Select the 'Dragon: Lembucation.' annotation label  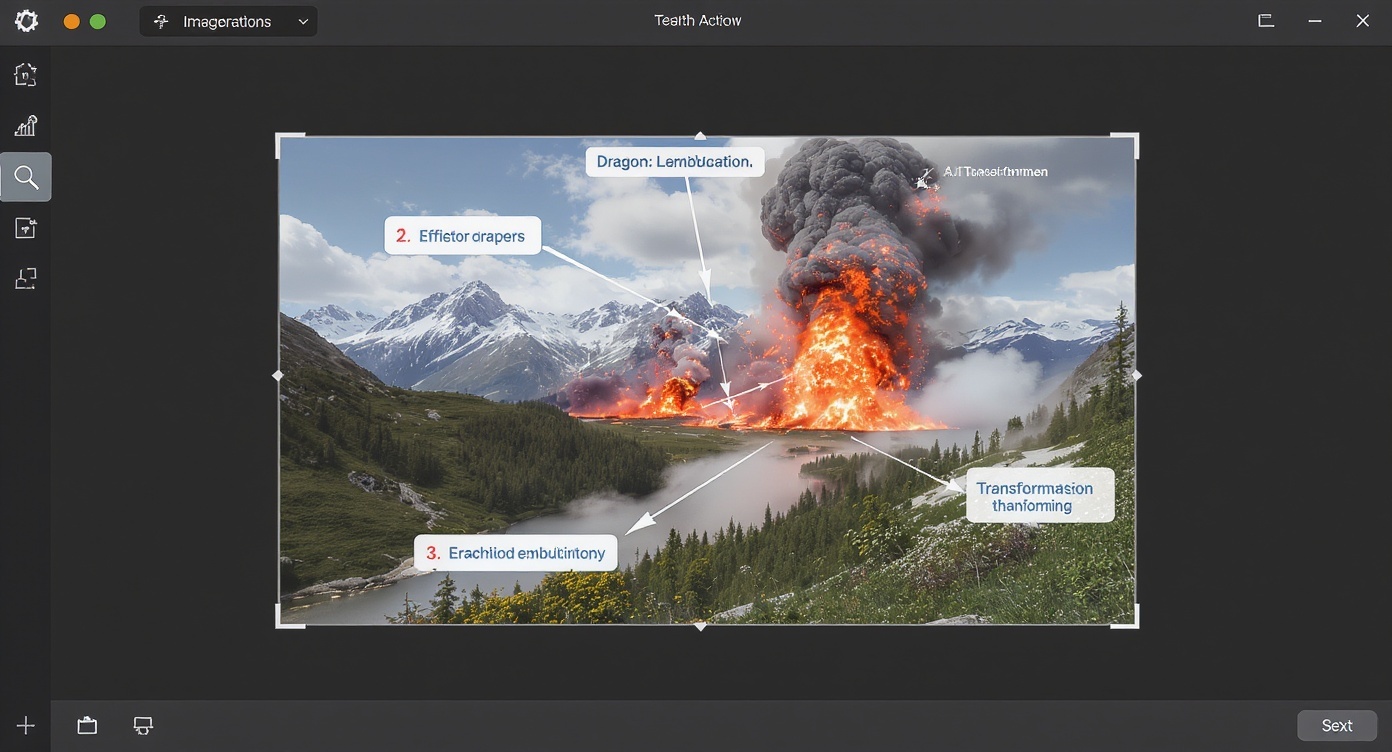[675, 162]
